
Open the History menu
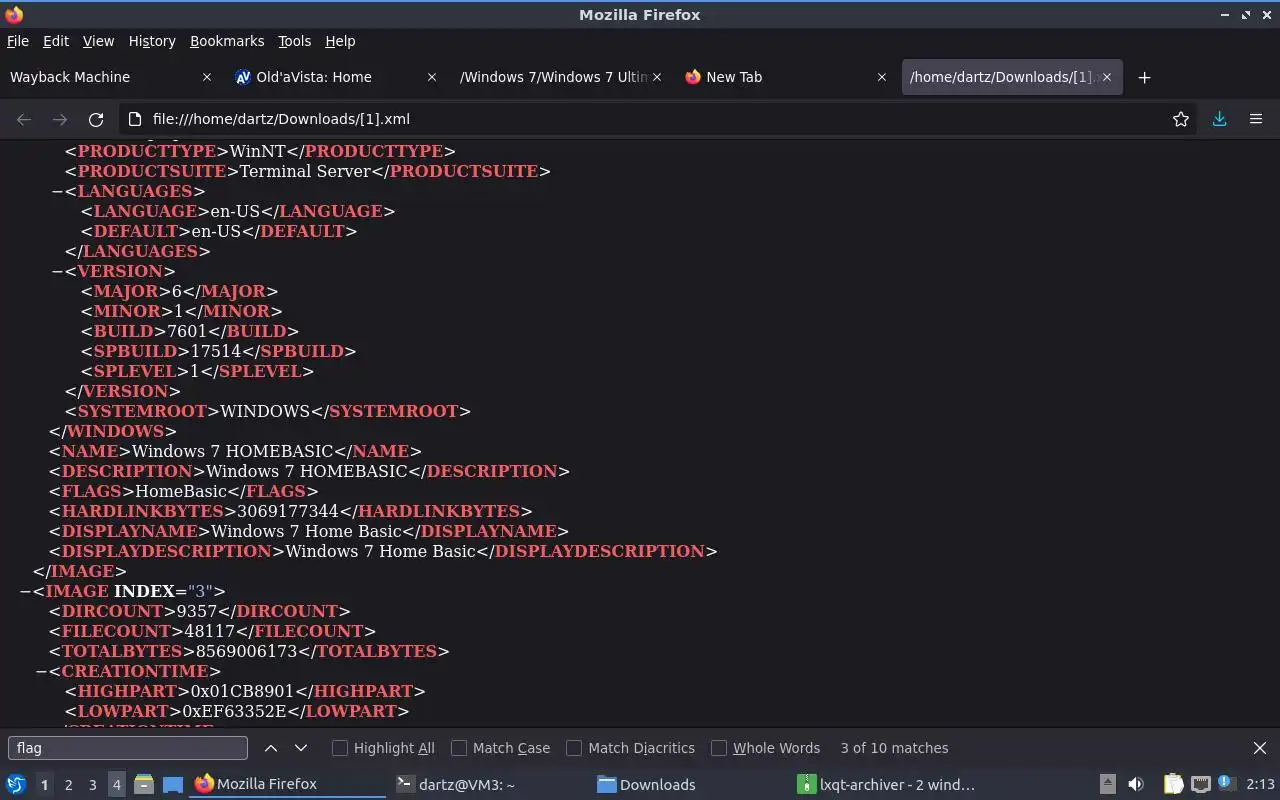click(x=152, y=41)
